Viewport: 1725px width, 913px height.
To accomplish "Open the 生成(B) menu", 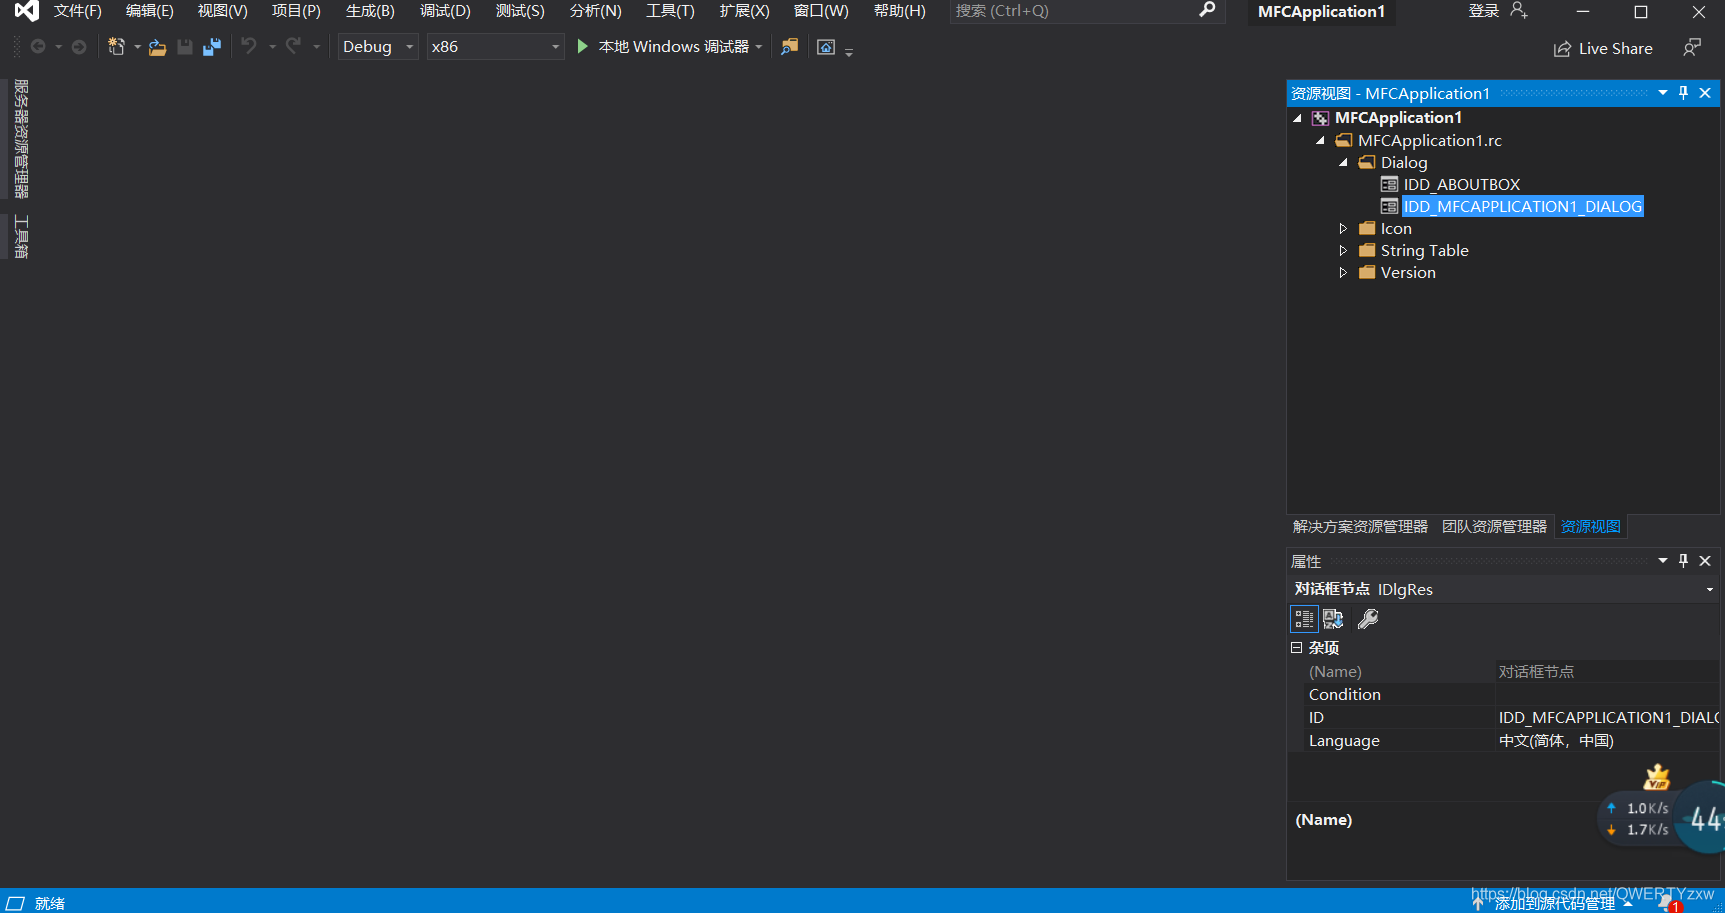I will pyautogui.click(x=370, y=11).
